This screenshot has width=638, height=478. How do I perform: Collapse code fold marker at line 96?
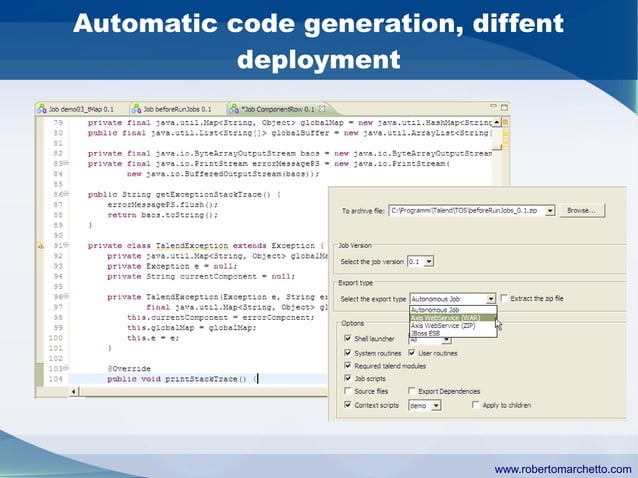point(65,297)
